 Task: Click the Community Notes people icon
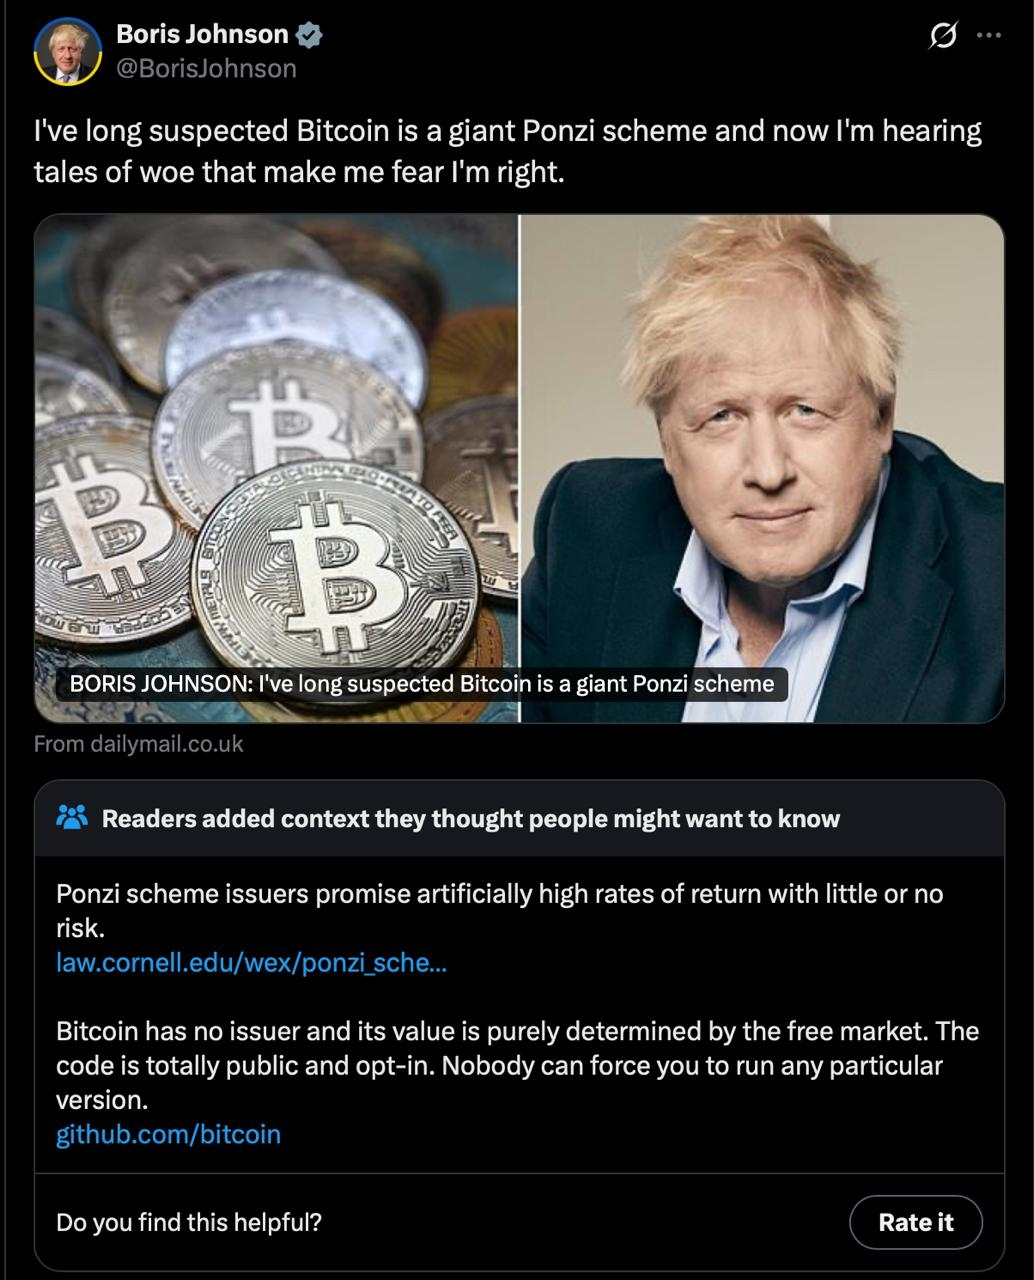coord(72,818)
